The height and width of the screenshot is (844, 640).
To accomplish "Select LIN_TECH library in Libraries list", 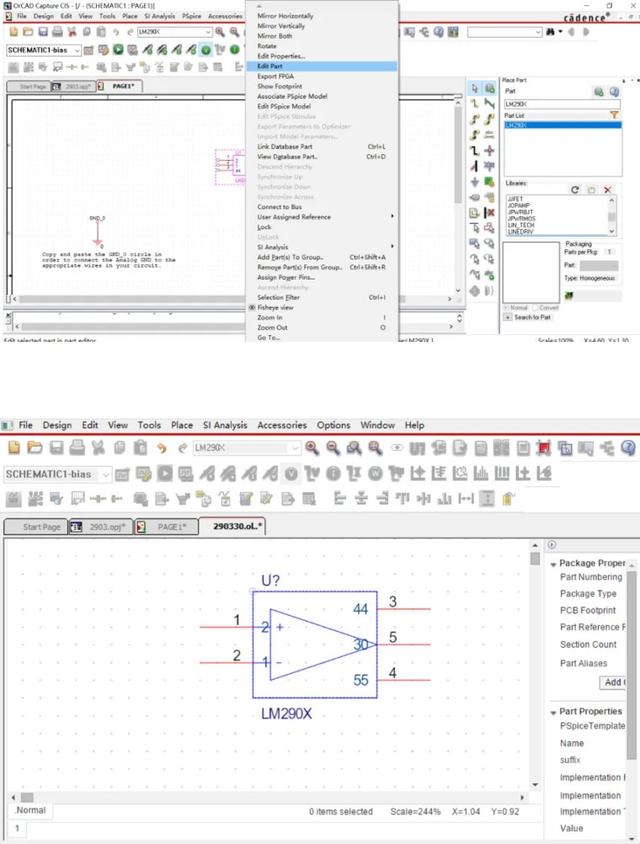I will (x=521, y=225).
